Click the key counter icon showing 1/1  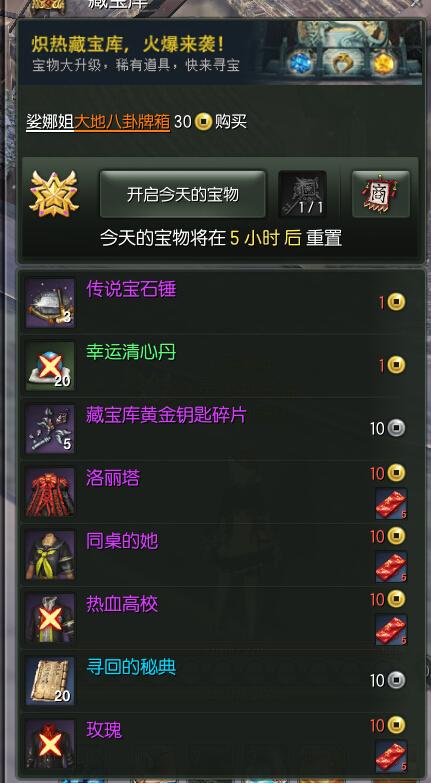click(x=302, y=194)
